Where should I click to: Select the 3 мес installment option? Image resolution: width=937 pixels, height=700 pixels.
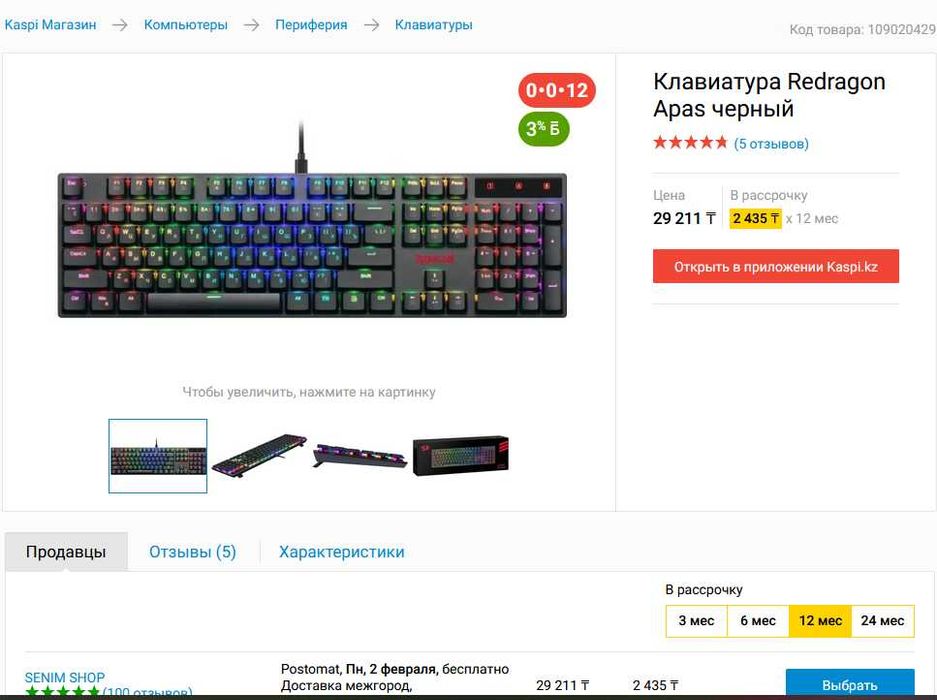[696, 621]
